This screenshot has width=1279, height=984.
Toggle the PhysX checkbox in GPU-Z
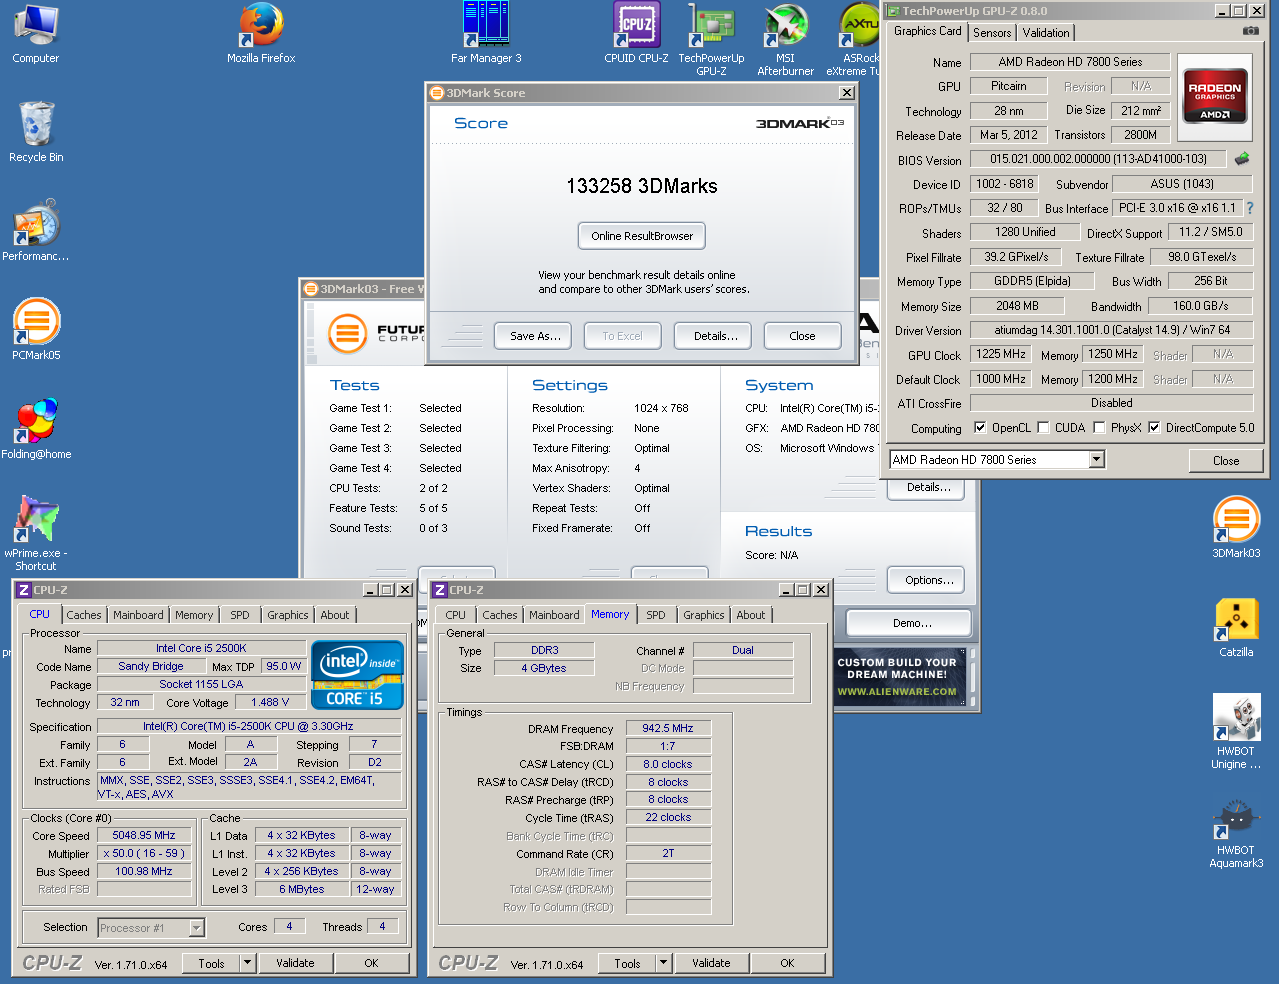coord(1099,427)
